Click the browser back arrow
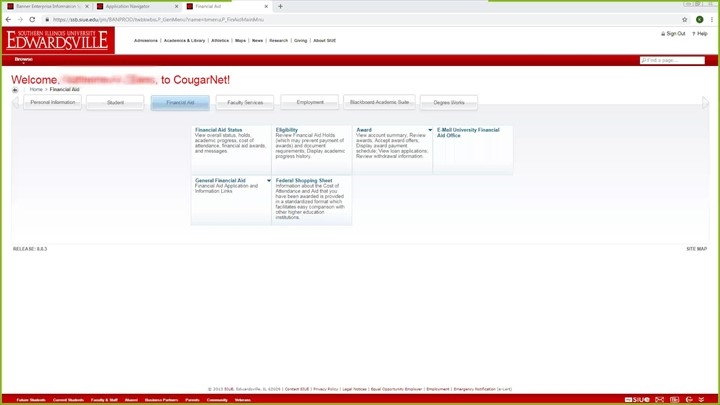The height and width of the screenshot is (405, 720). click(x=8, y=19)
